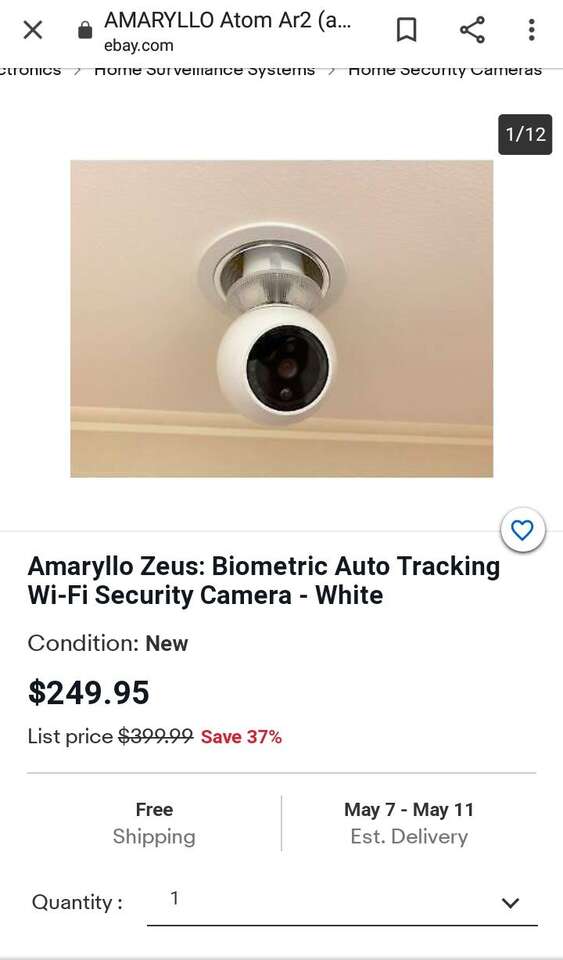Tap the Free Shipping details
The width and height of the screenshot is (563, 960).
tap(154, 823)
